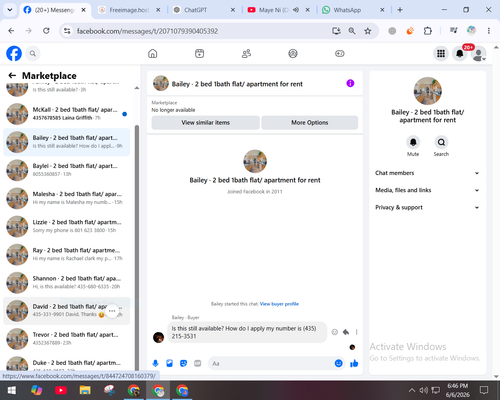Open the Windows Start menu
This screenshot has height=400, width=500.
click(12, 390)
